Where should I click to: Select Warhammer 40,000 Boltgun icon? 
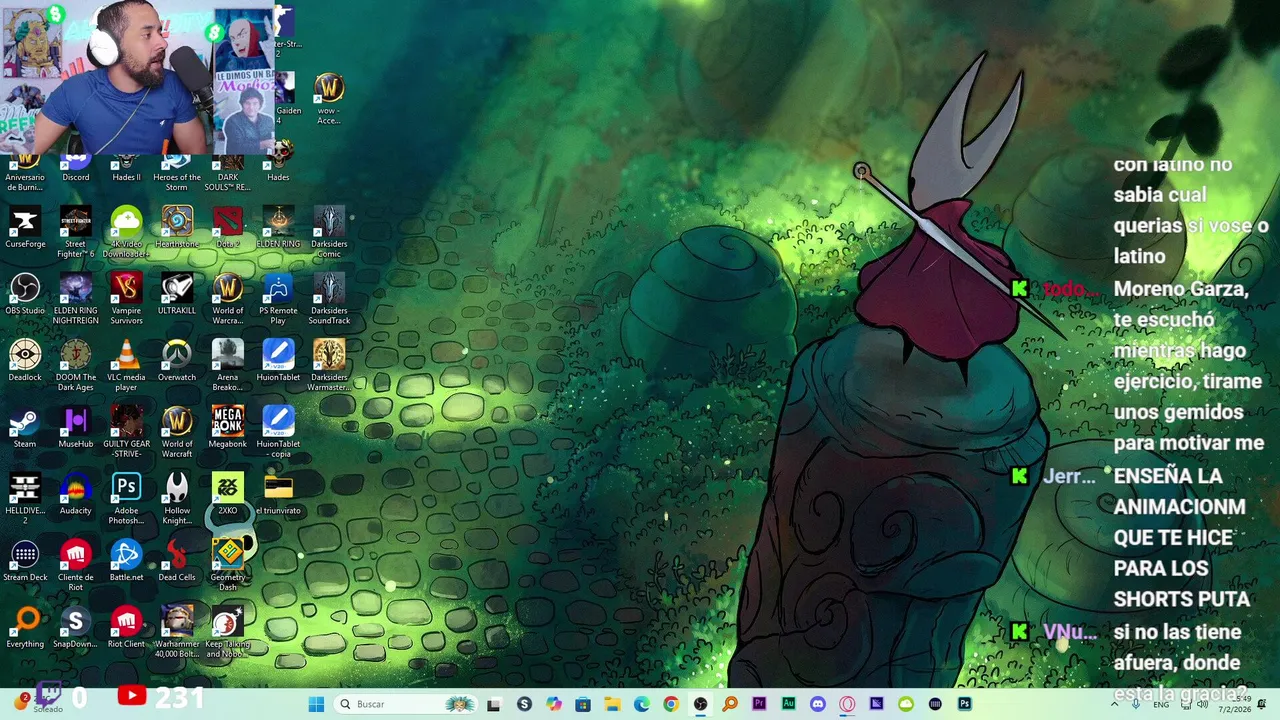(x=177, y=632)
